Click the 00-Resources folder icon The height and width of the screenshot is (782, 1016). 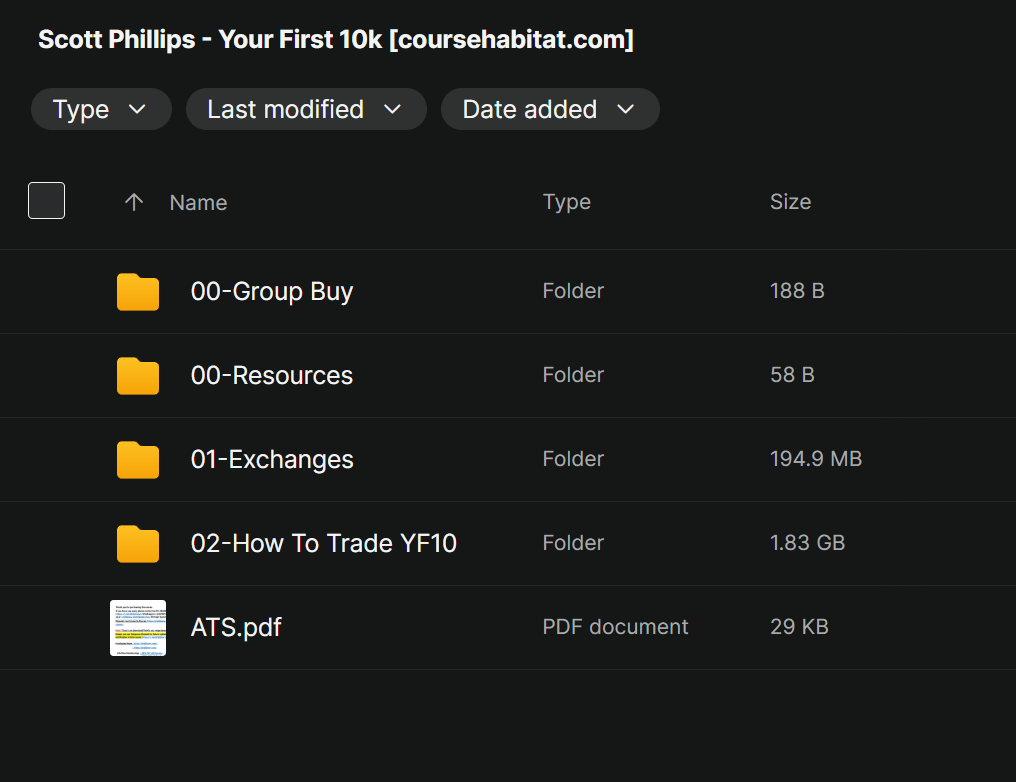(138, 376)
